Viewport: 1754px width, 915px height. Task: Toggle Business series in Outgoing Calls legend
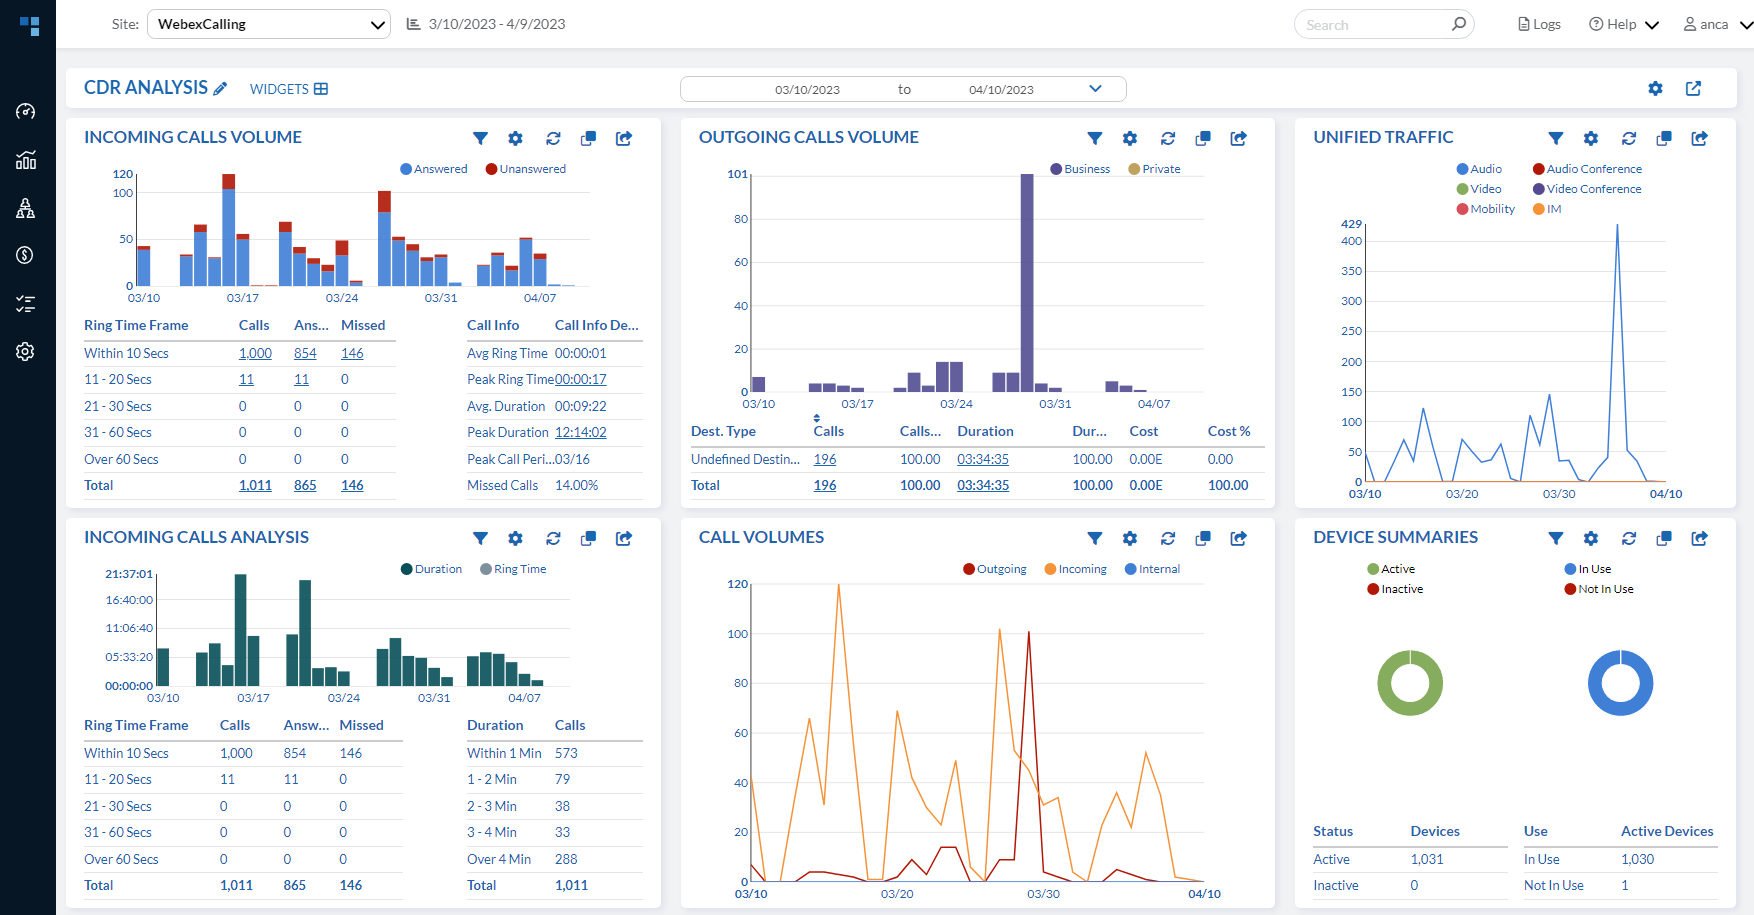1080,169
